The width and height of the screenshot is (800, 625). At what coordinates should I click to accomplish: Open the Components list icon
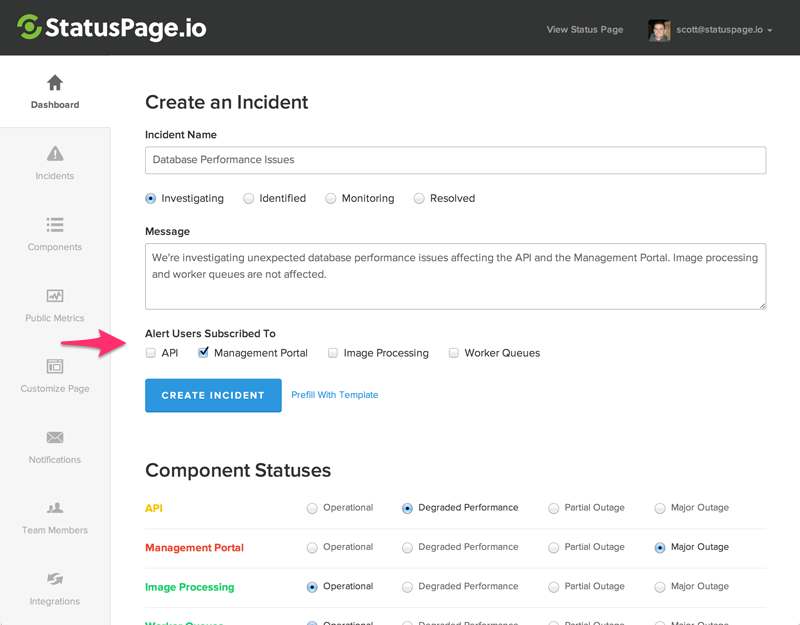[x=55, y=224]
